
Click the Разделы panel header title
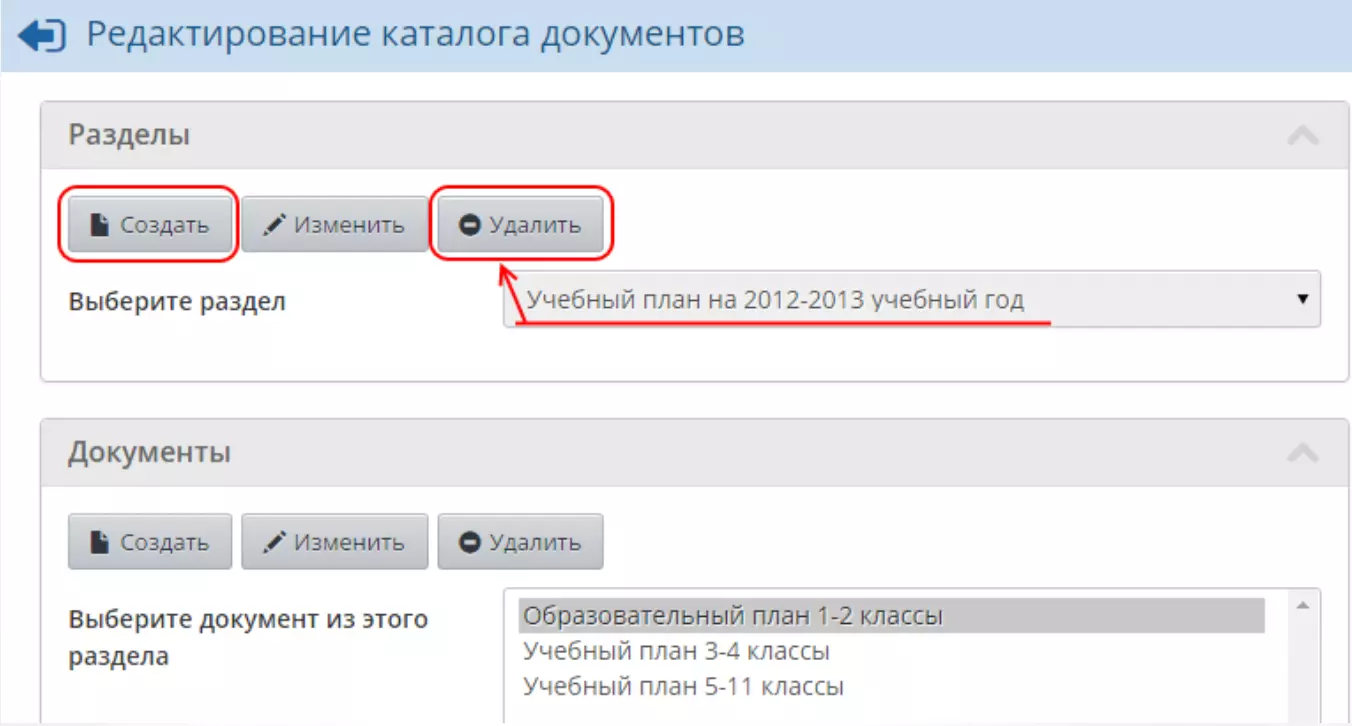click(129, 135)
